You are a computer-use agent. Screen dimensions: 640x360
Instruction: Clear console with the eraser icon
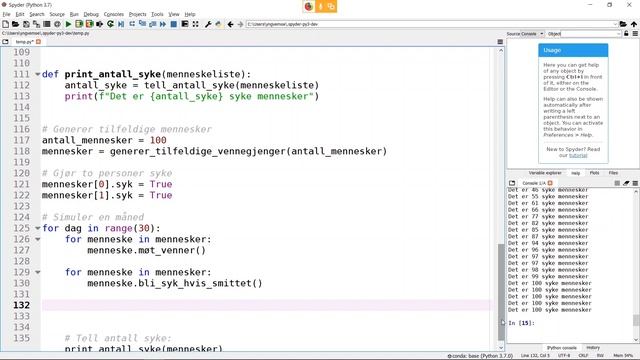(626, 183)
